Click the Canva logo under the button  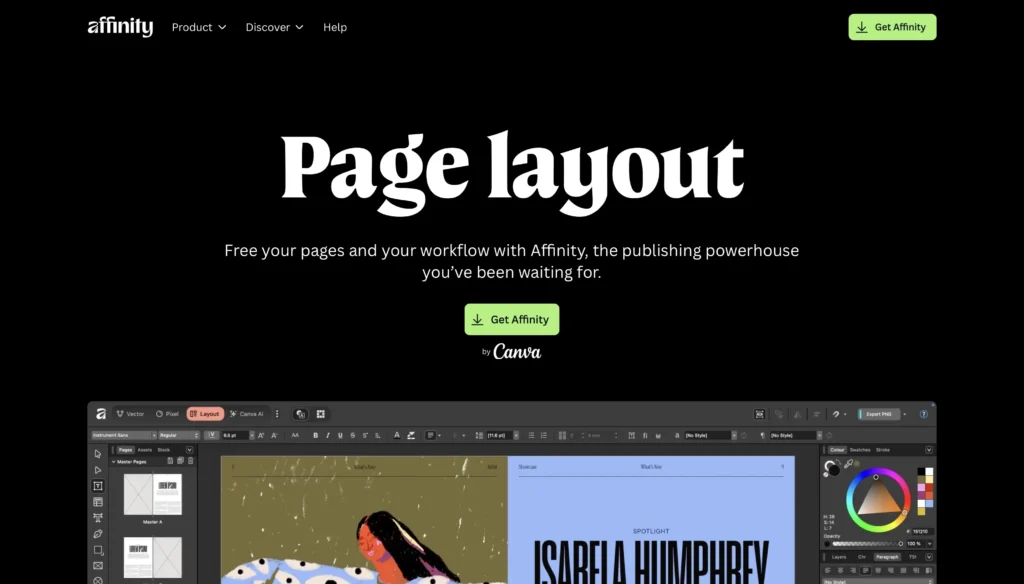point(517,352)
